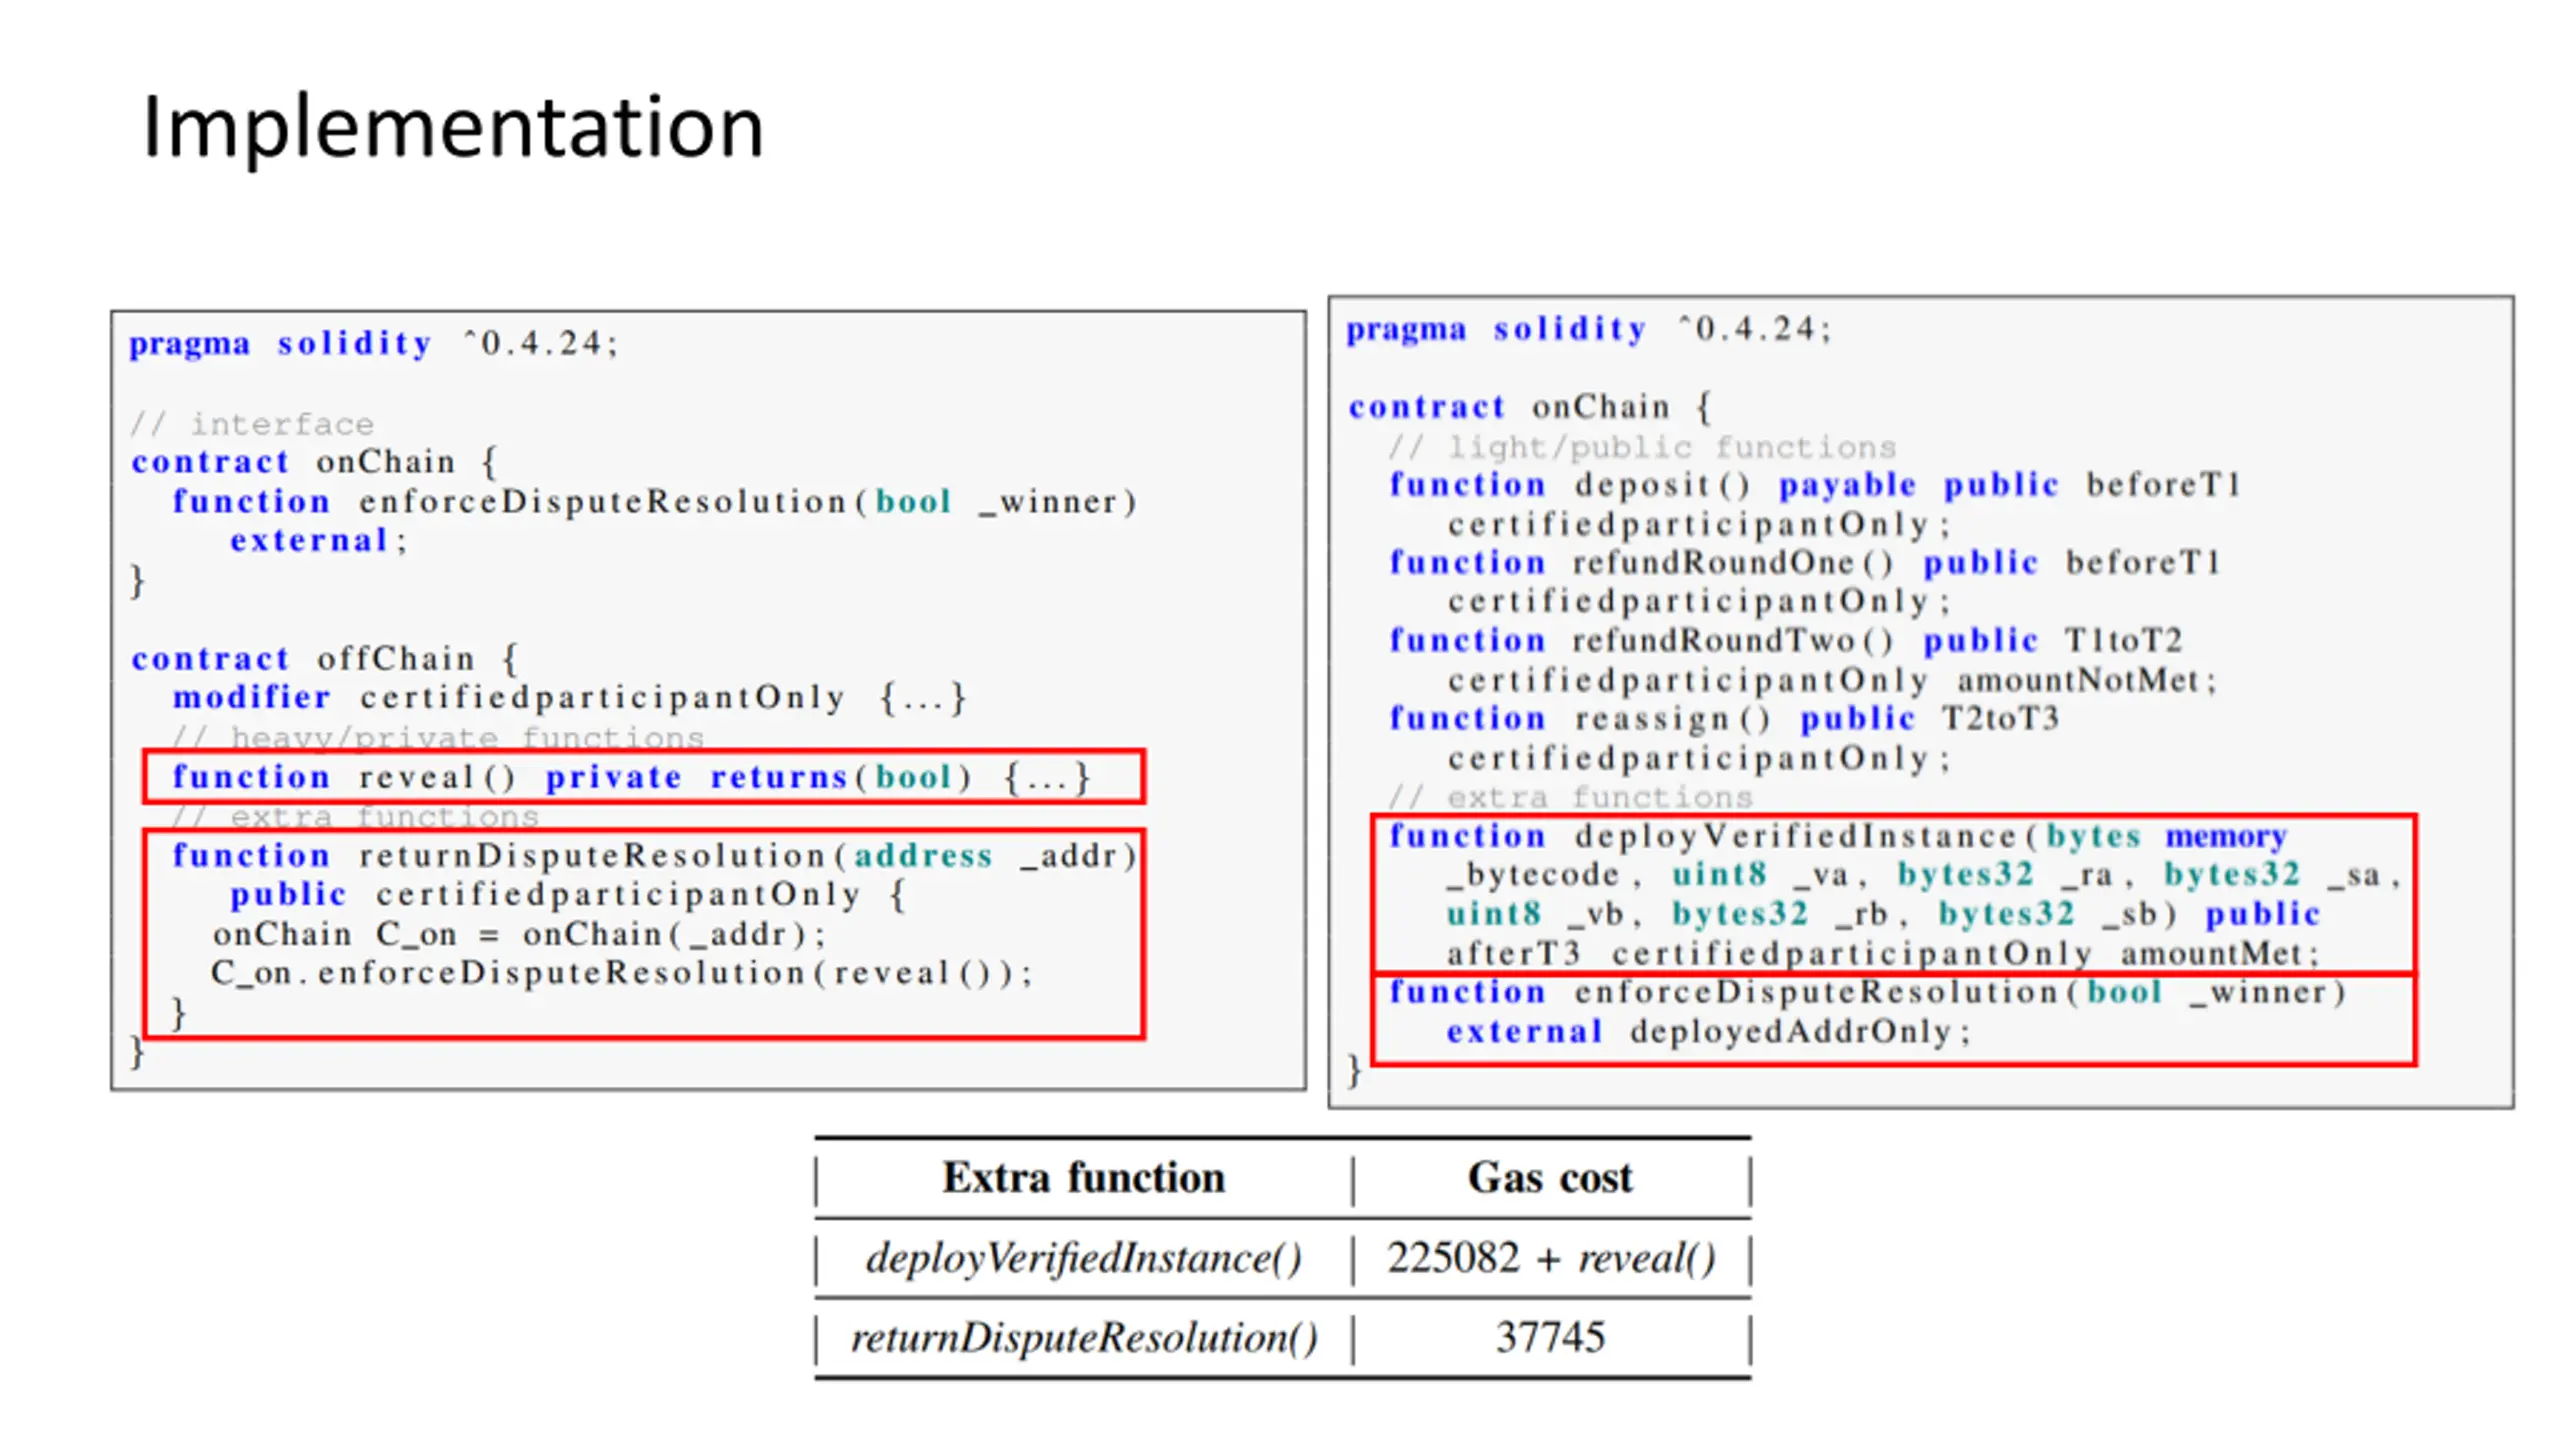Viewport: 2560px width, 1440px height.
Task: Click the interface comment in left code box
Action: click(x=252, y=424)
